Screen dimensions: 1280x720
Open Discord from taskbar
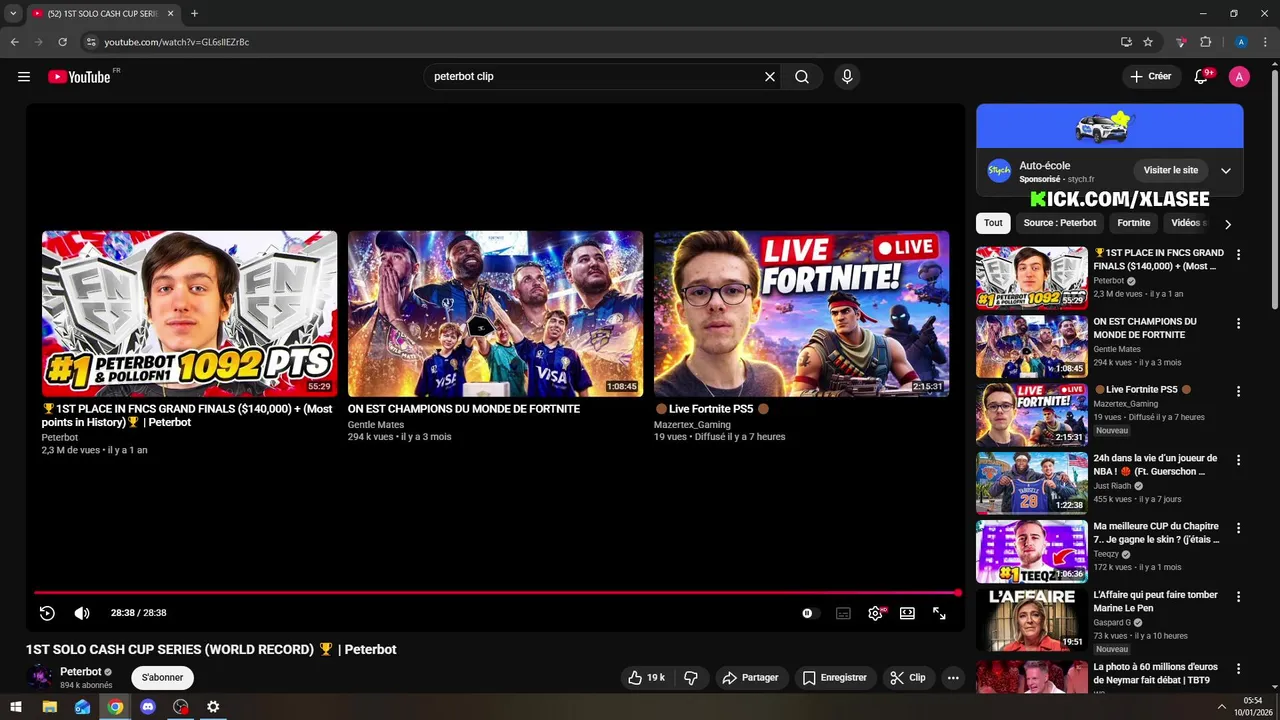pos(148,707)
